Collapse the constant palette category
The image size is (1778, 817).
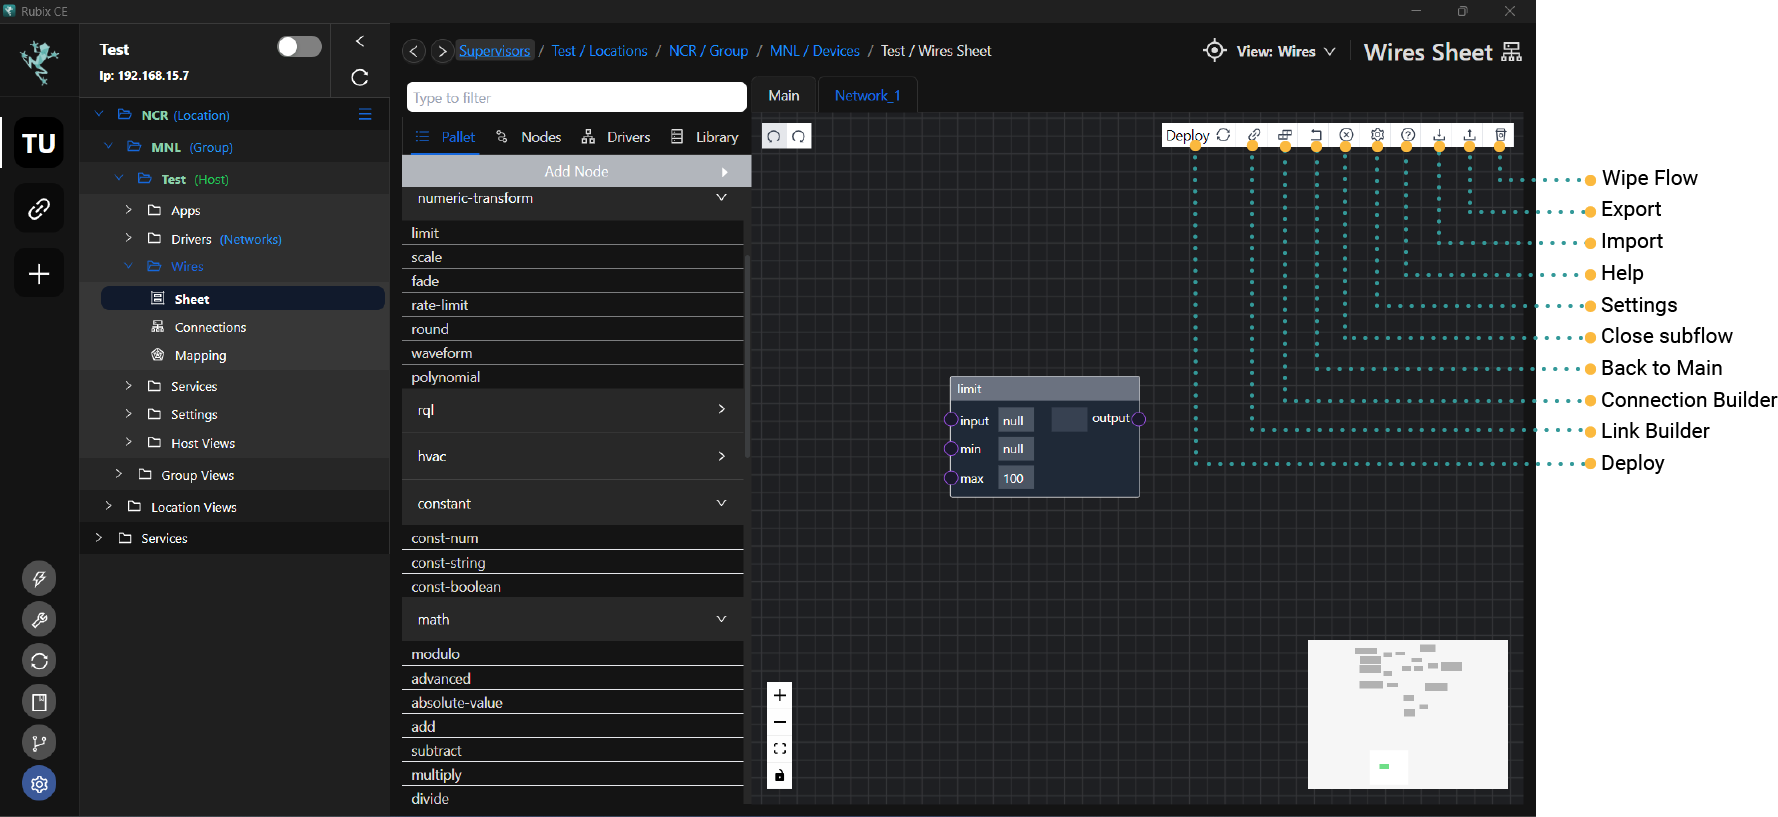point(721,503)
